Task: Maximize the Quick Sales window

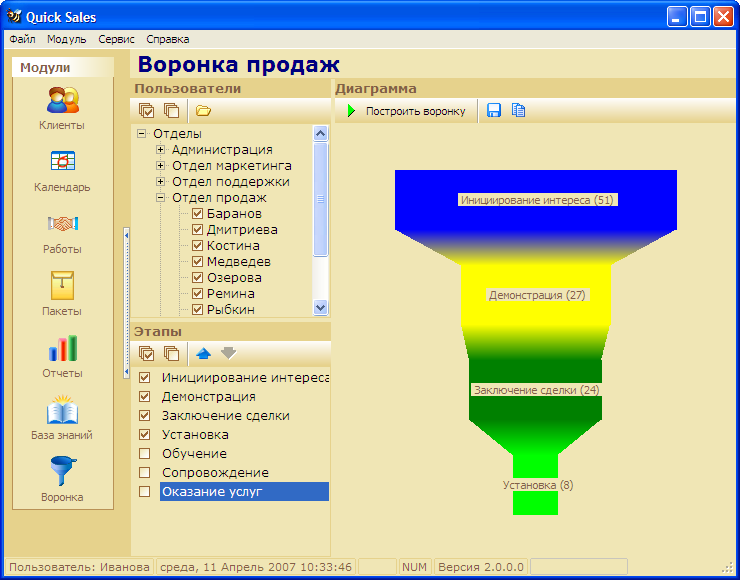Action: [700, 17]
